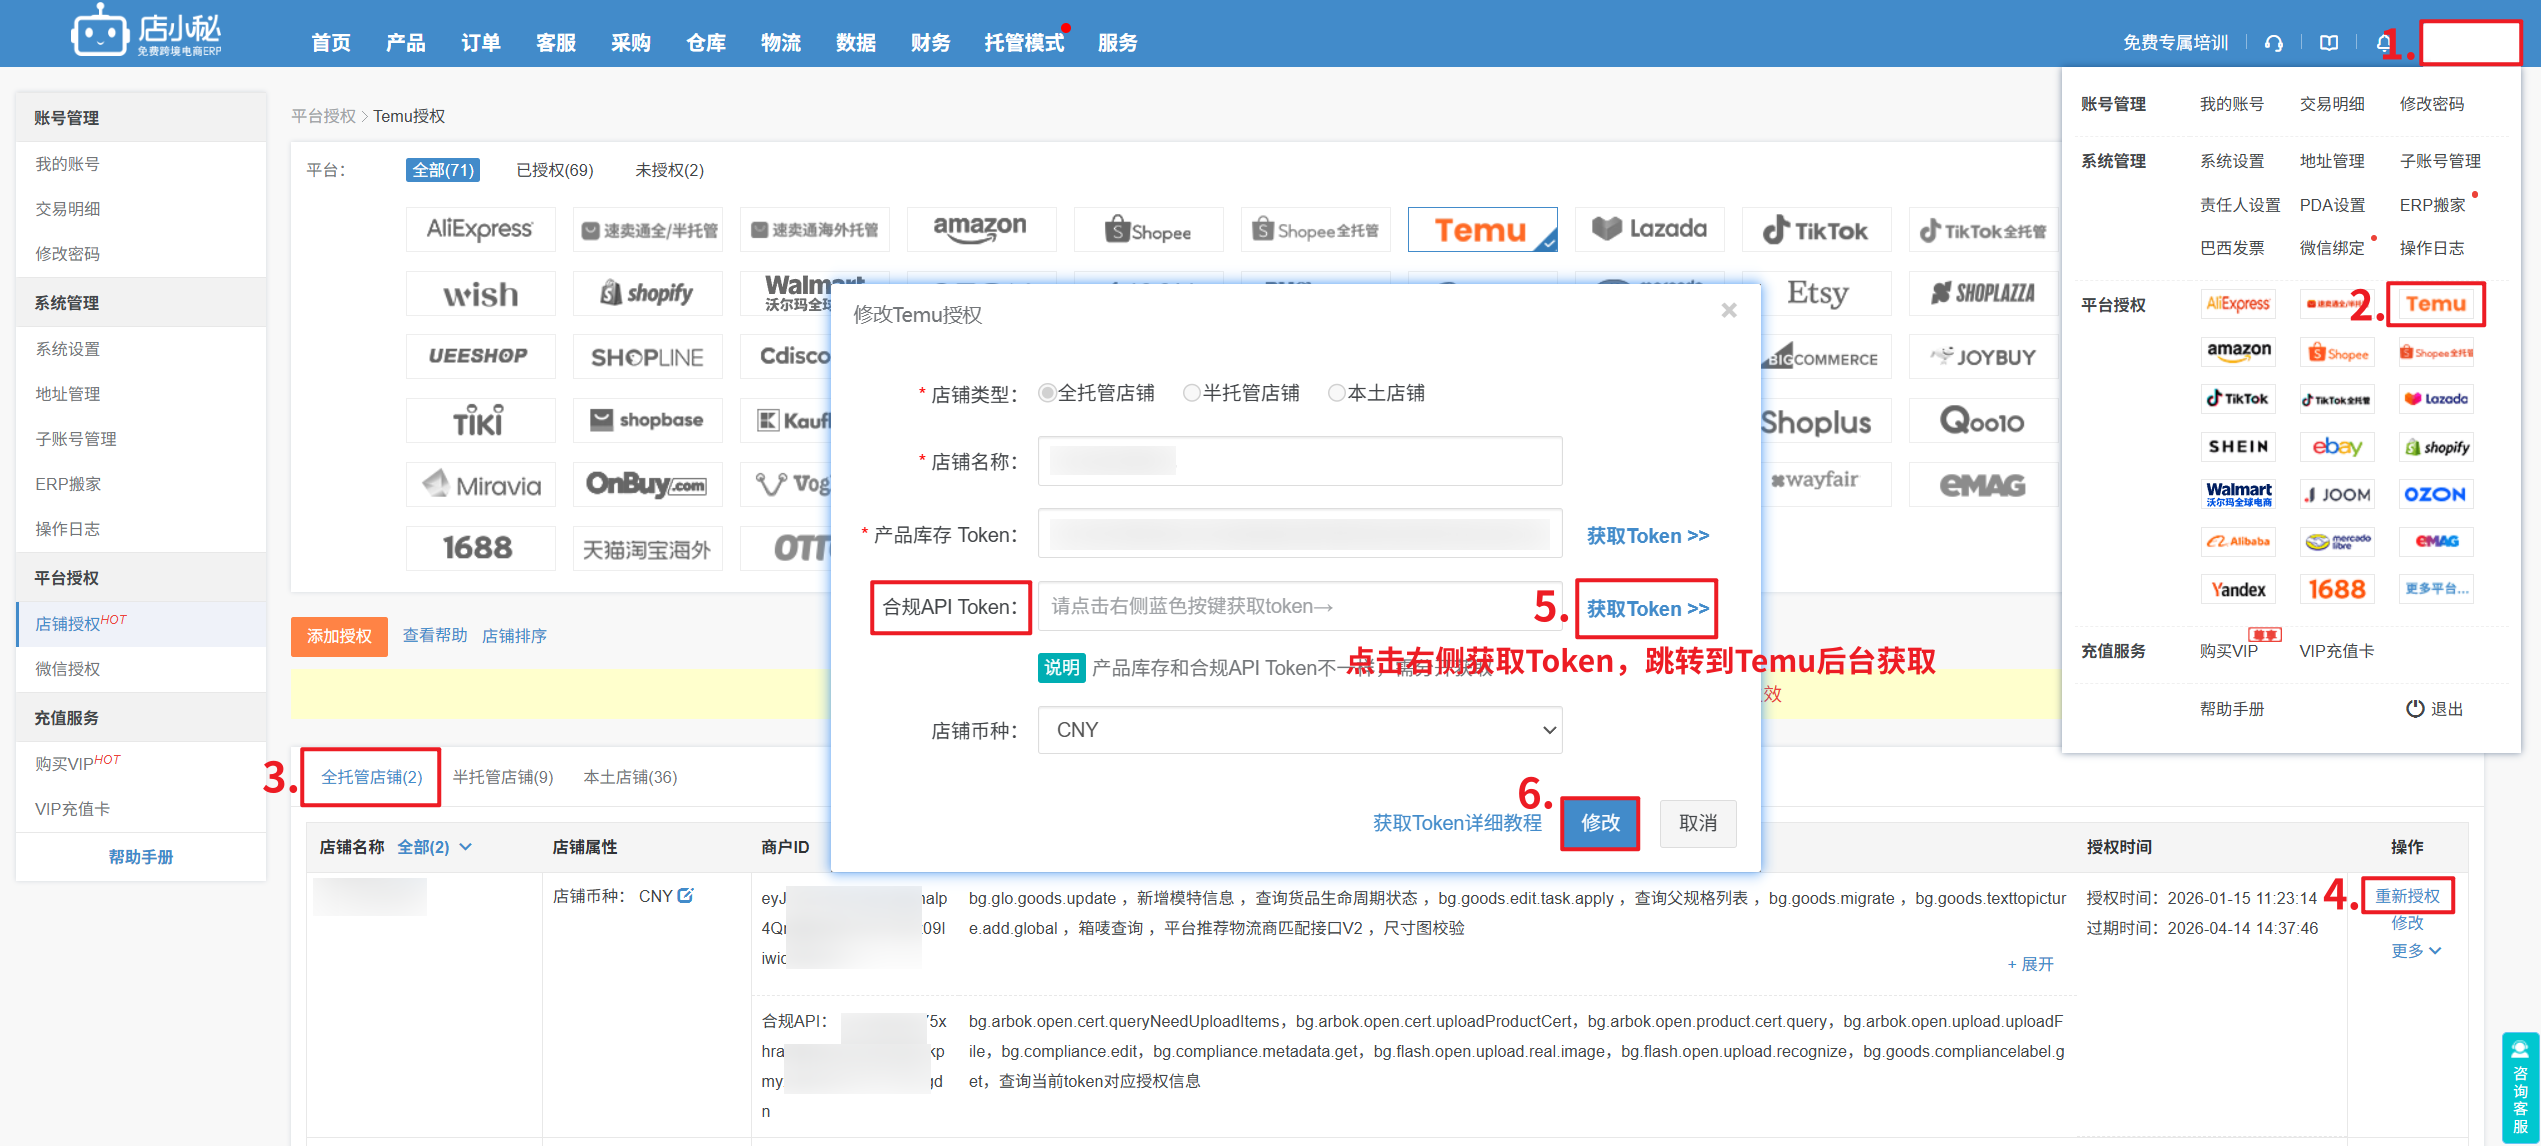Open the 店铺币种 CNY dropdown
The image size is (2541, 1146).
1299,730
